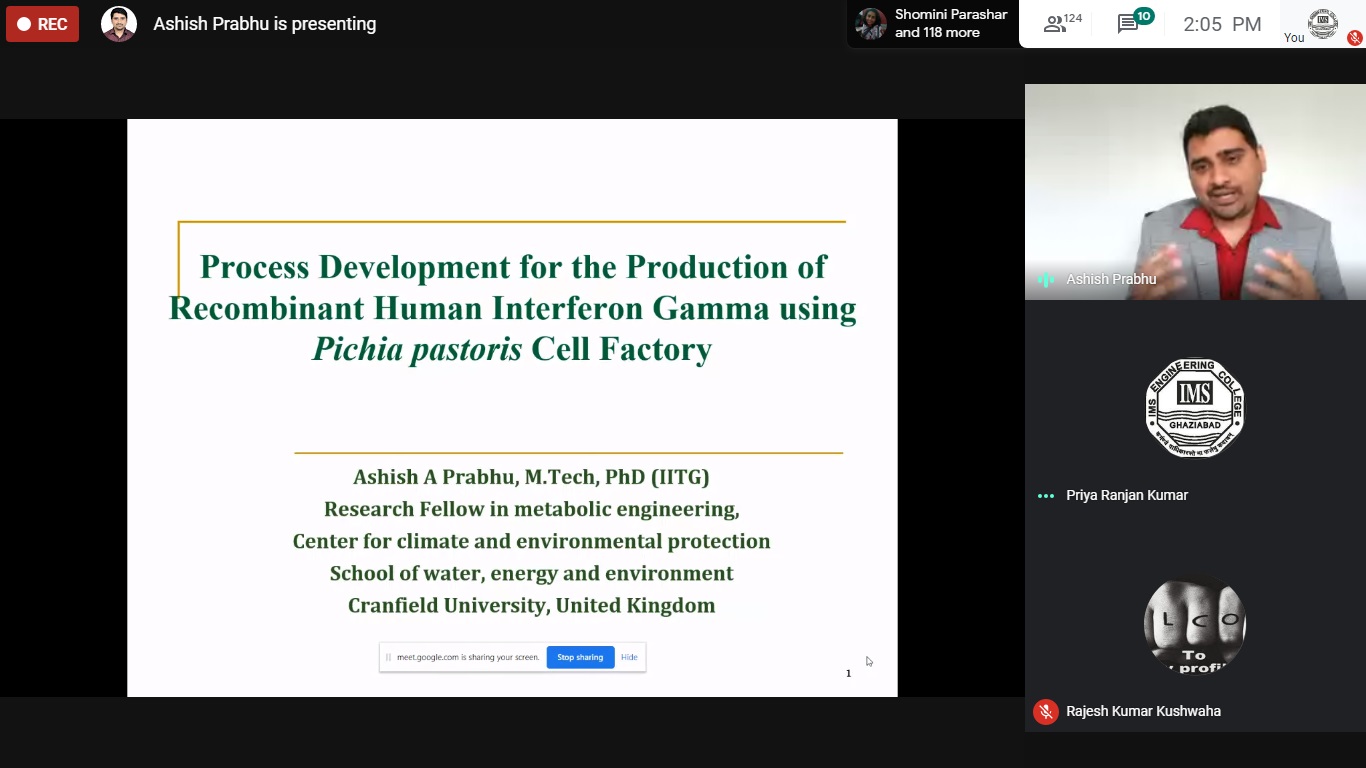Click the "and 118 more" participants text
This screenshot has width=1366, height=768.
click(x=937, y=33)
